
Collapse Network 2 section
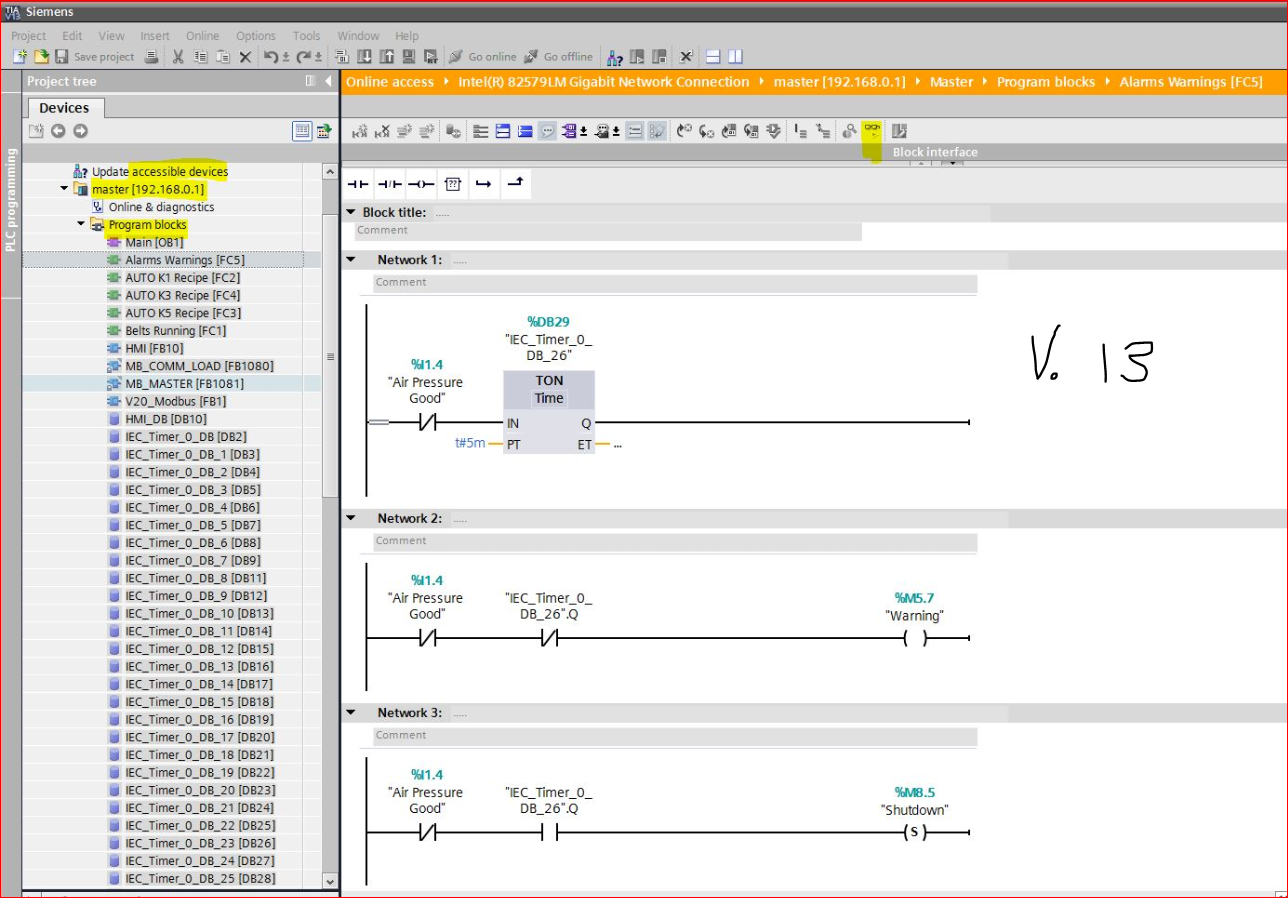coord(351,518)
